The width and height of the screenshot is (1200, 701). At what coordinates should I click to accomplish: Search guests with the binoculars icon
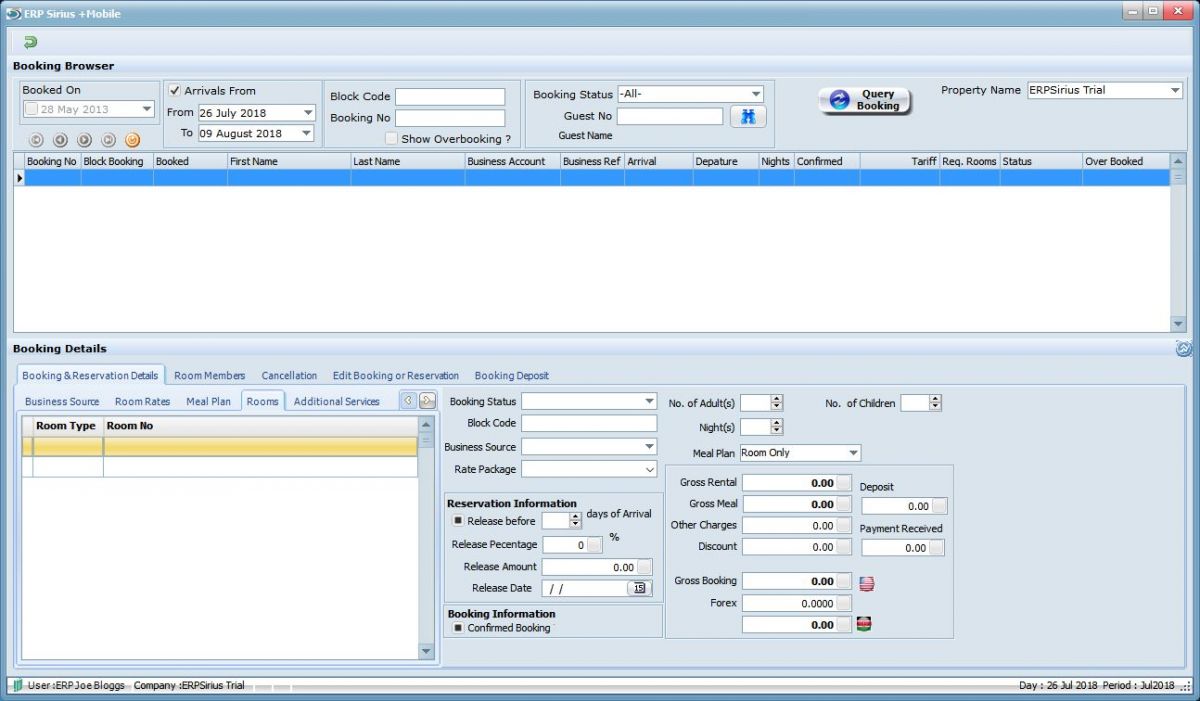[x=748, y=116]
